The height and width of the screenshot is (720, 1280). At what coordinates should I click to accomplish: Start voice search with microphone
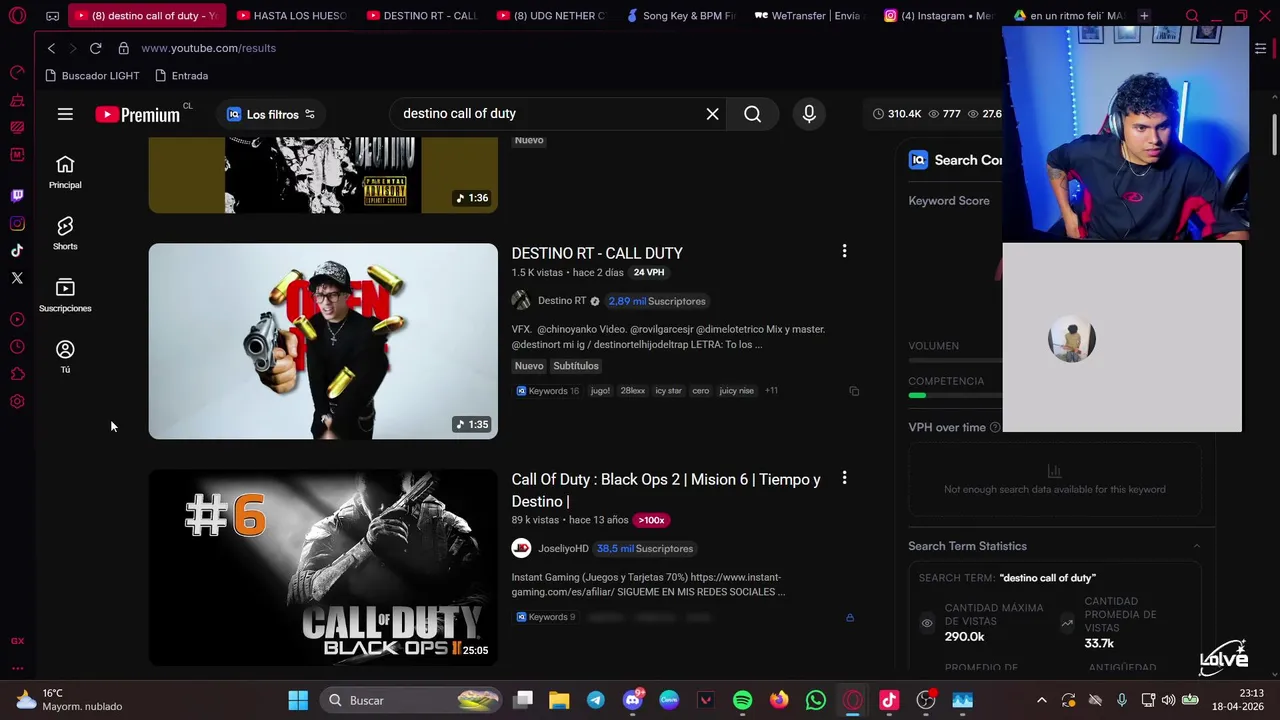(x=809, y=114)
